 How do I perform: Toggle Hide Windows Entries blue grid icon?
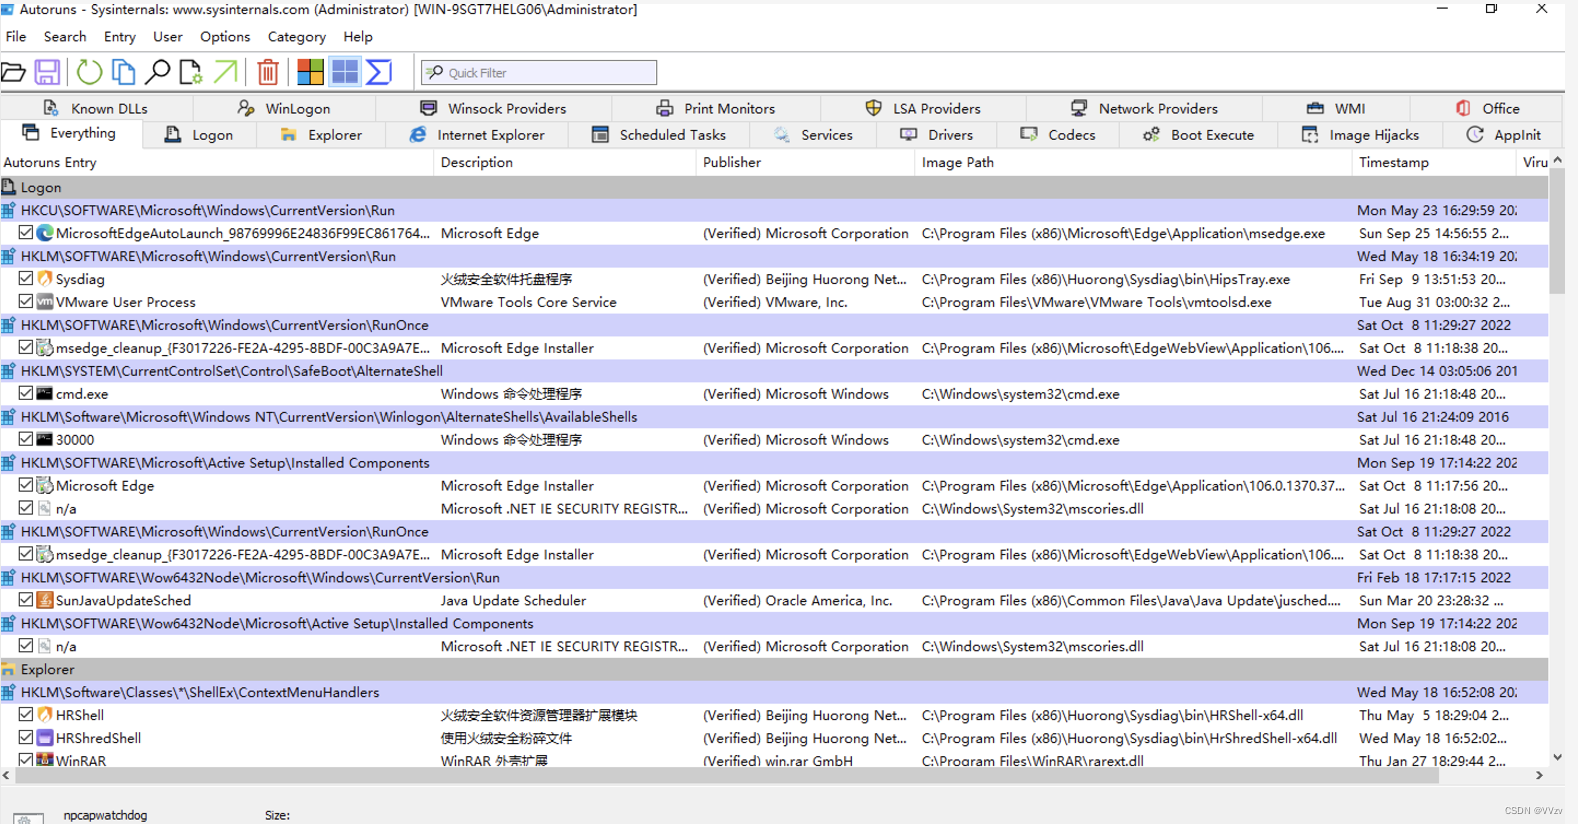[x=345, y=72]
